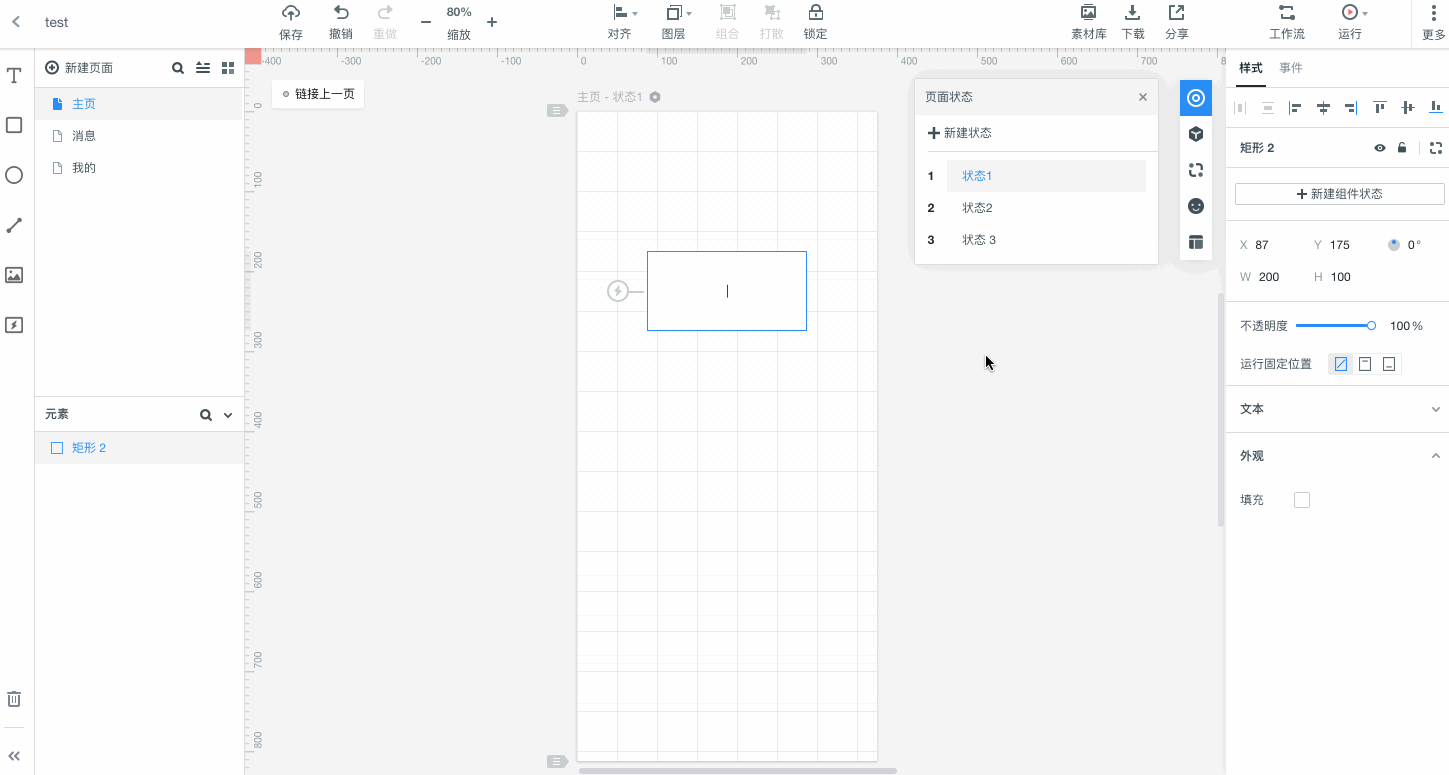This screenshot has width=1449, height=775.
Task: Select the Line tool in left sidebar
Action: (x=14, y=225)
